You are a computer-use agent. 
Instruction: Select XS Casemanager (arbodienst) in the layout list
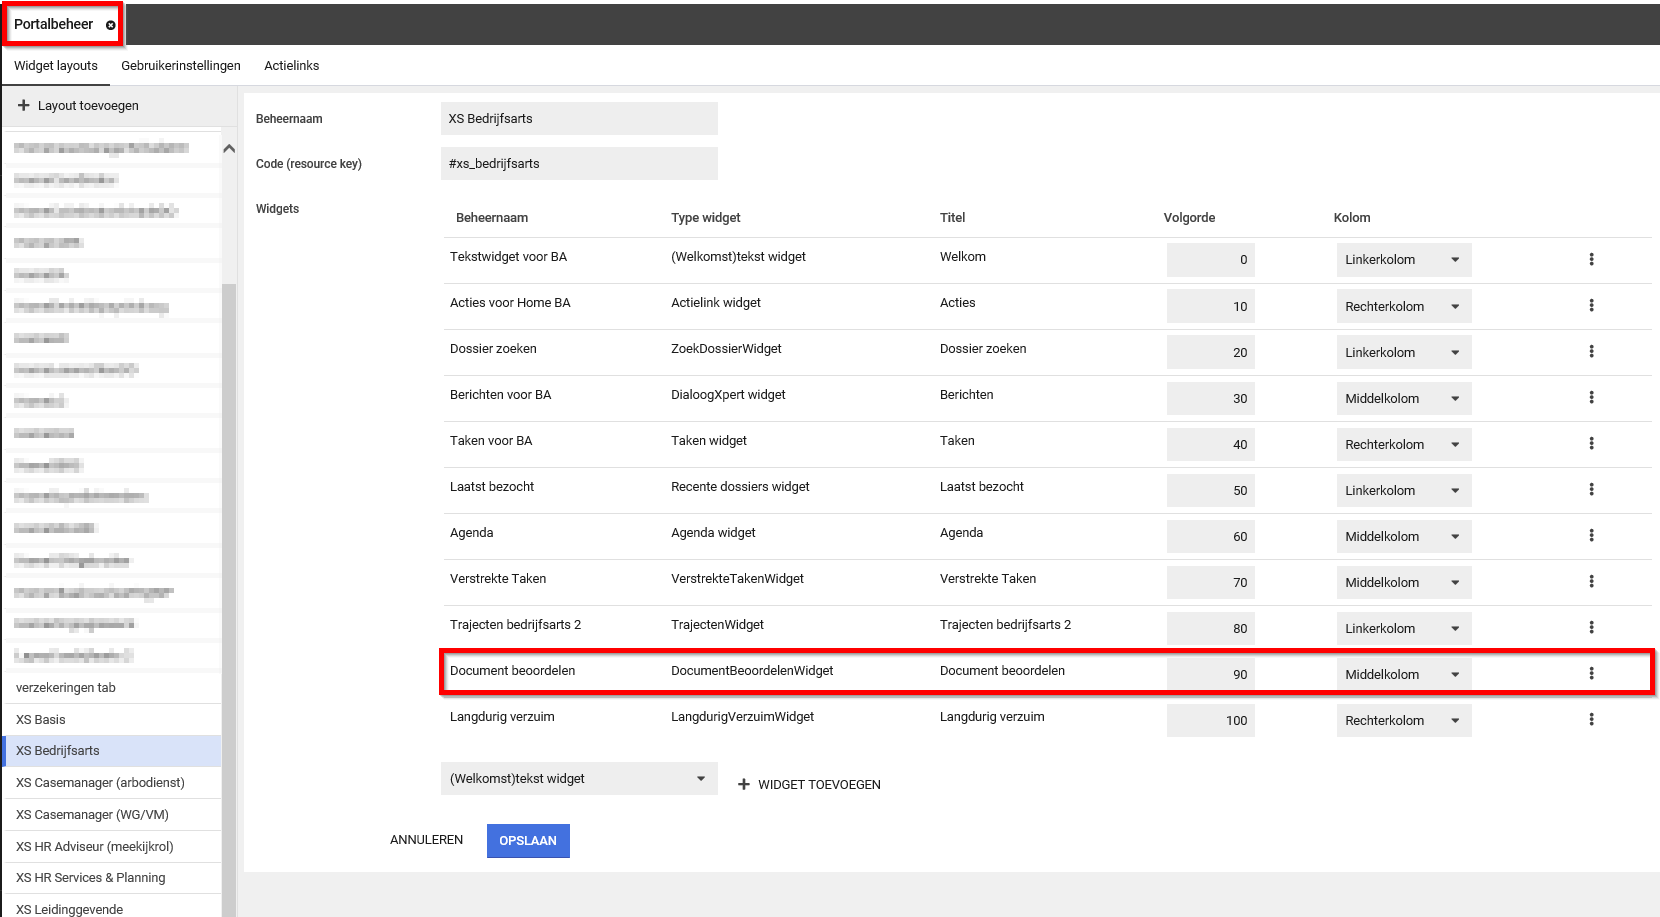click(100, 783)
